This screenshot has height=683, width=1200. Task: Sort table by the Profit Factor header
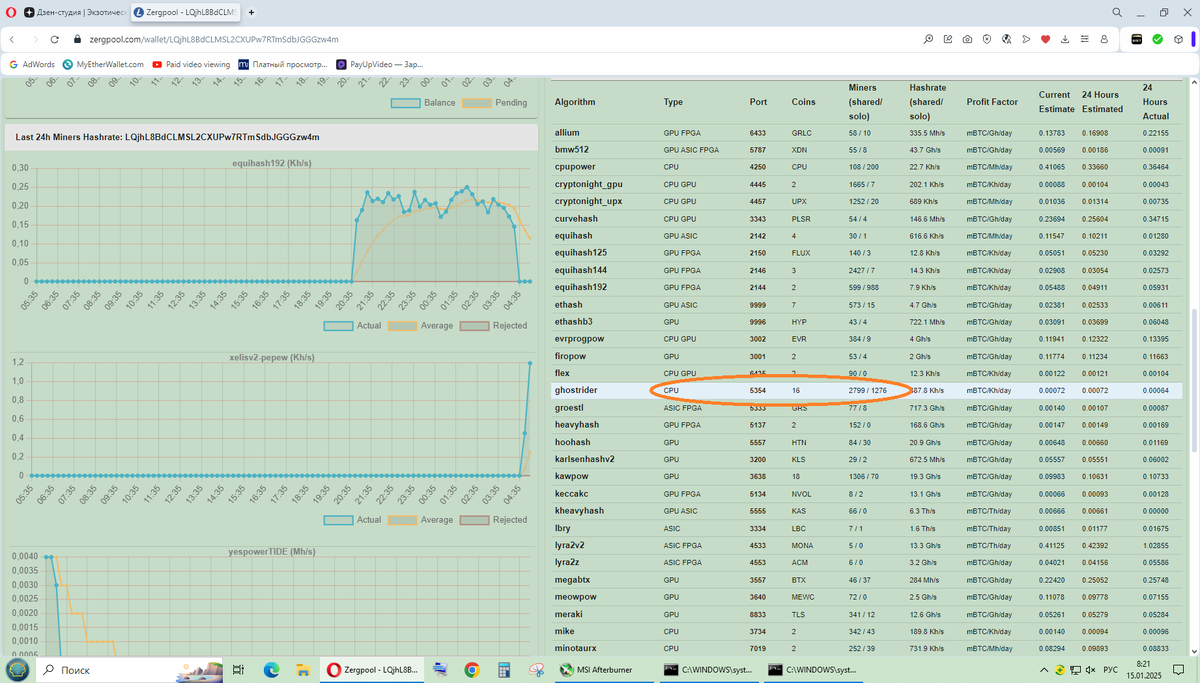[992, 102]
